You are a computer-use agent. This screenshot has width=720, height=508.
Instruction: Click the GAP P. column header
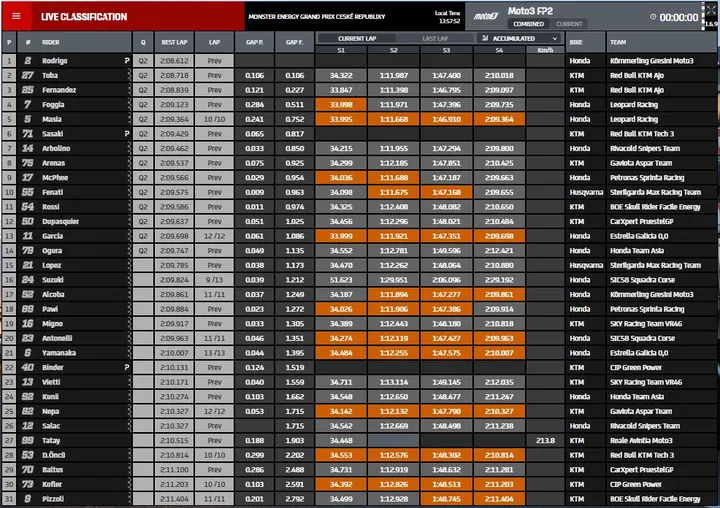(x=254, y=42)
